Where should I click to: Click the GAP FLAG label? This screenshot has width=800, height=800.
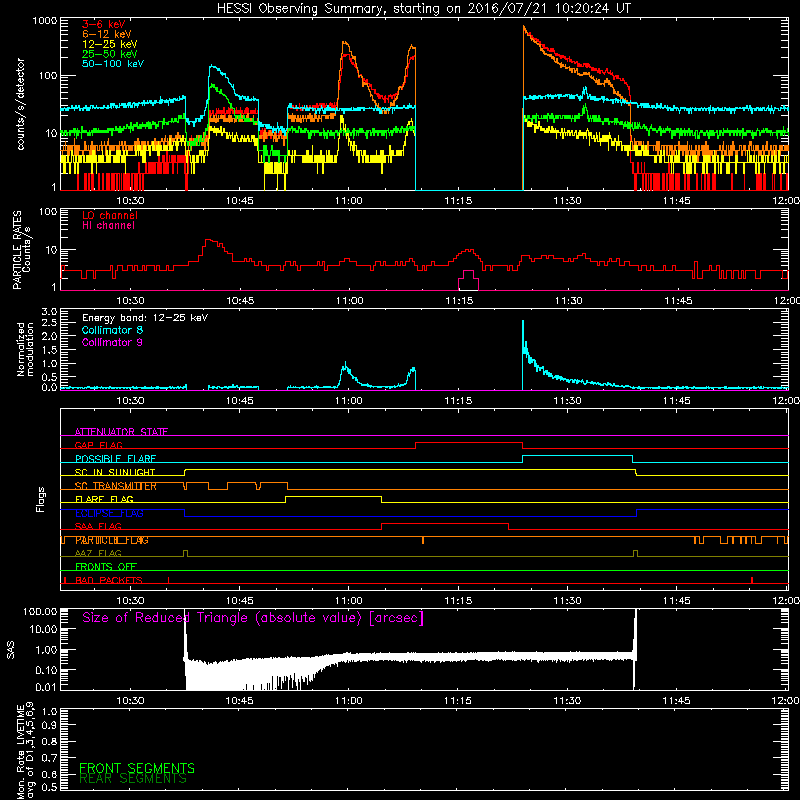[98, 445]
